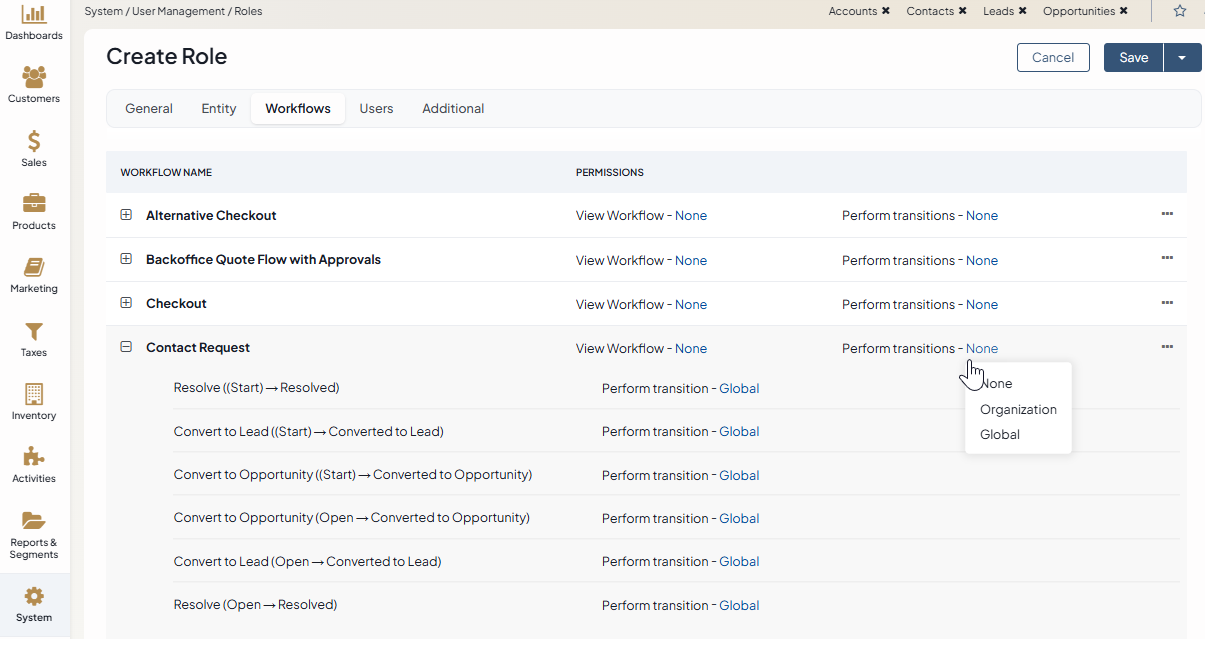Open the Inventory building icon

coord(34,395)
